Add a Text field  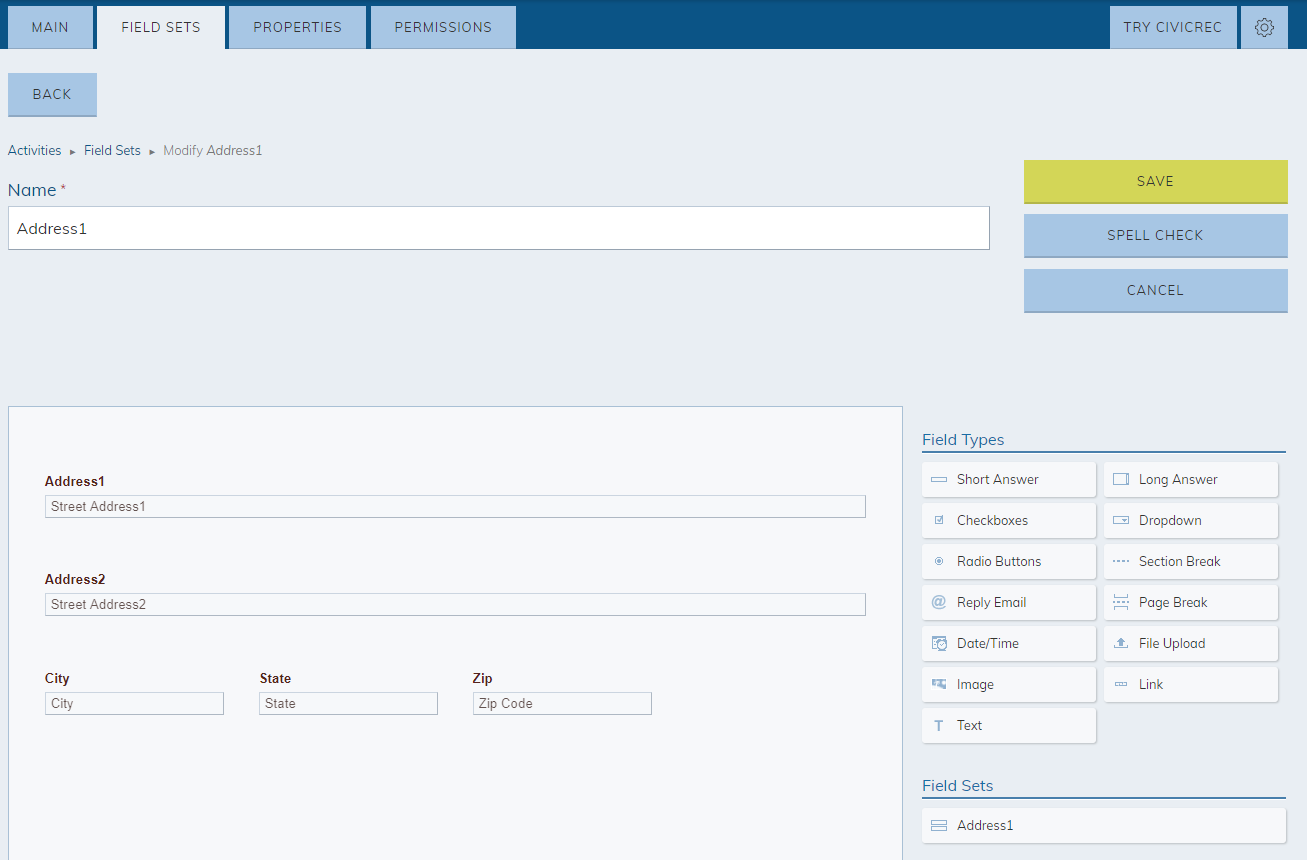pos(1009,726)
